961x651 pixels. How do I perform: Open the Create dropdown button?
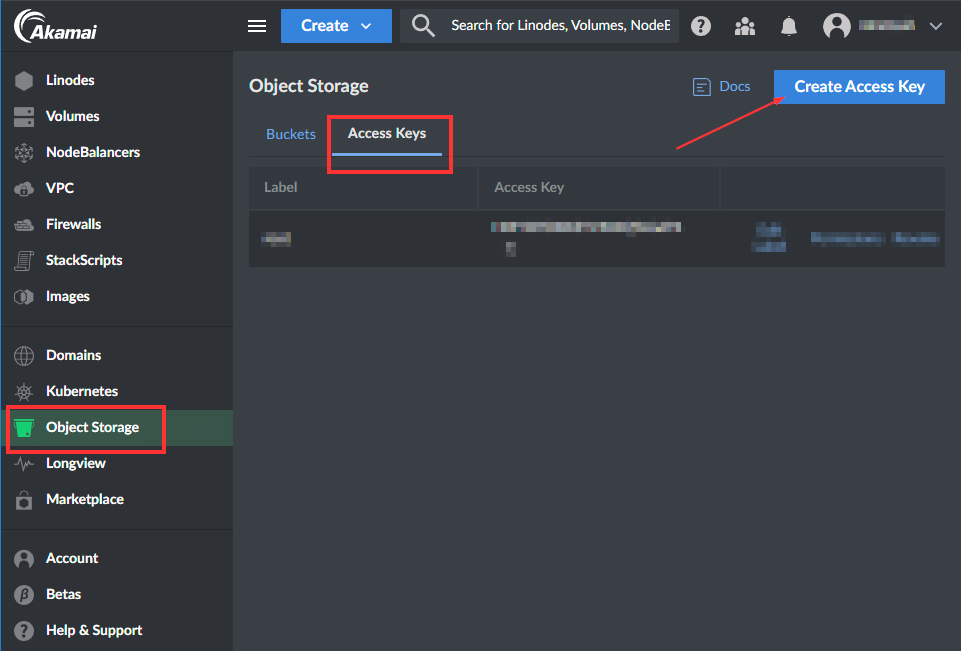coord(336,26)
